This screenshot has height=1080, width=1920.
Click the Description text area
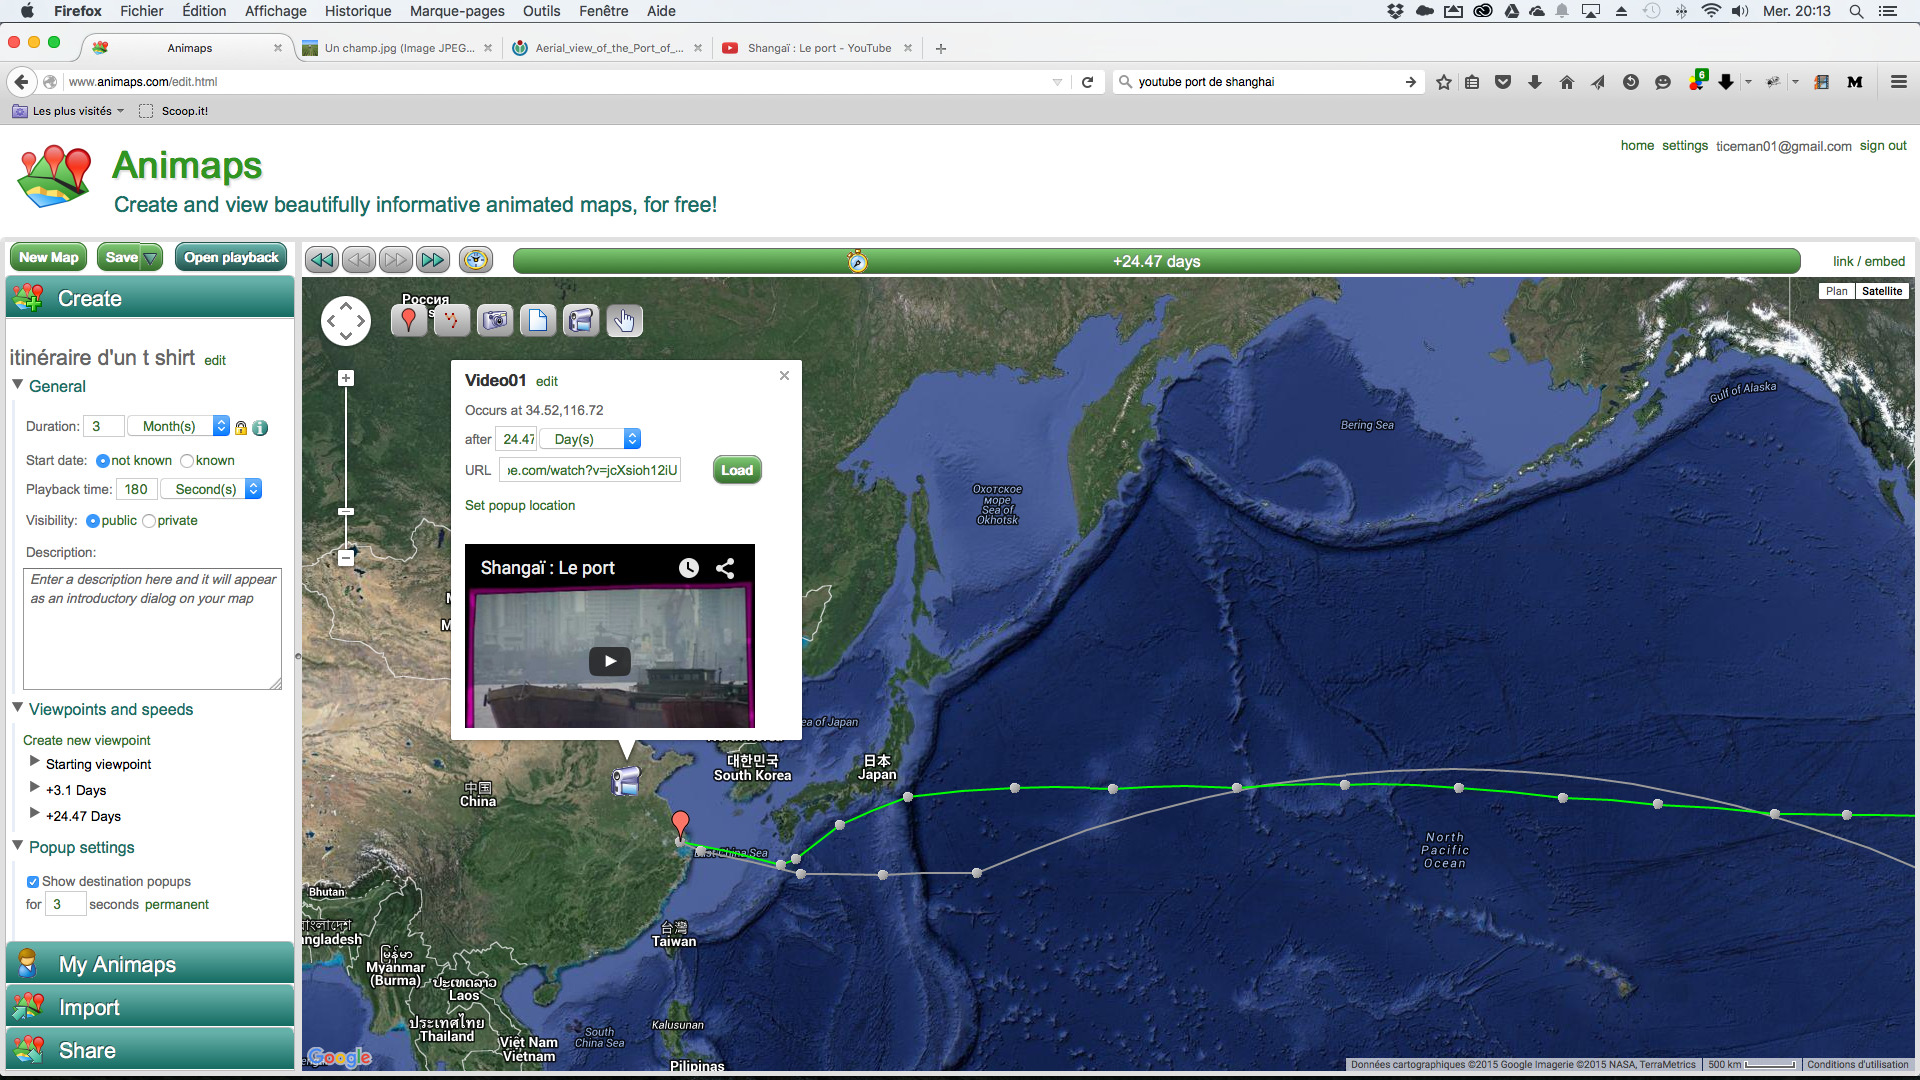pos(152,629)
